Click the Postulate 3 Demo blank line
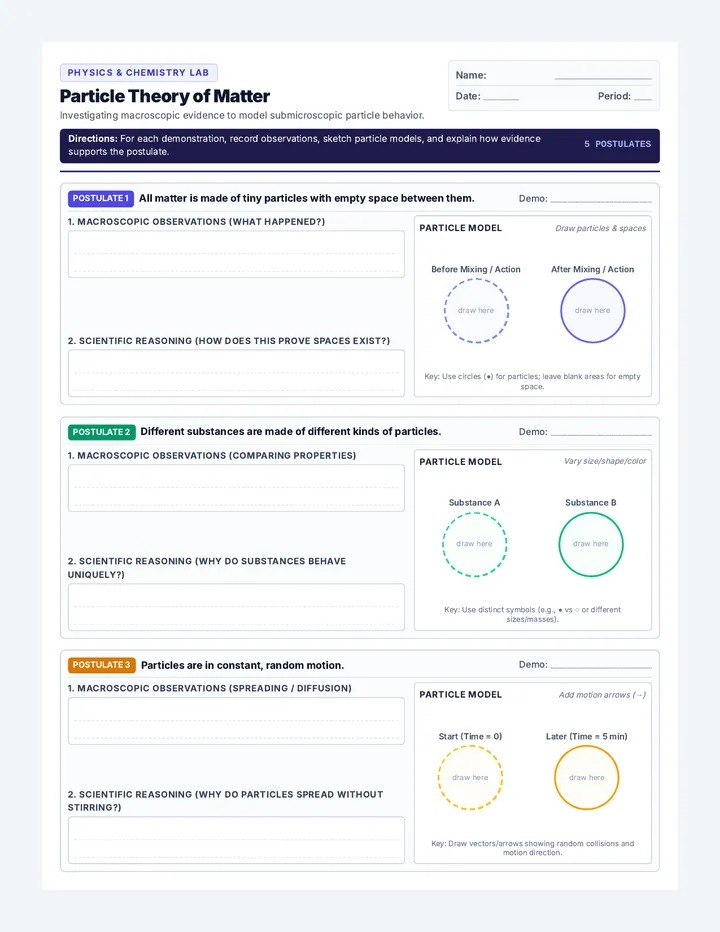Image resolution: width=720 pixels, height=932 pixels. click(x=601, y=667)
